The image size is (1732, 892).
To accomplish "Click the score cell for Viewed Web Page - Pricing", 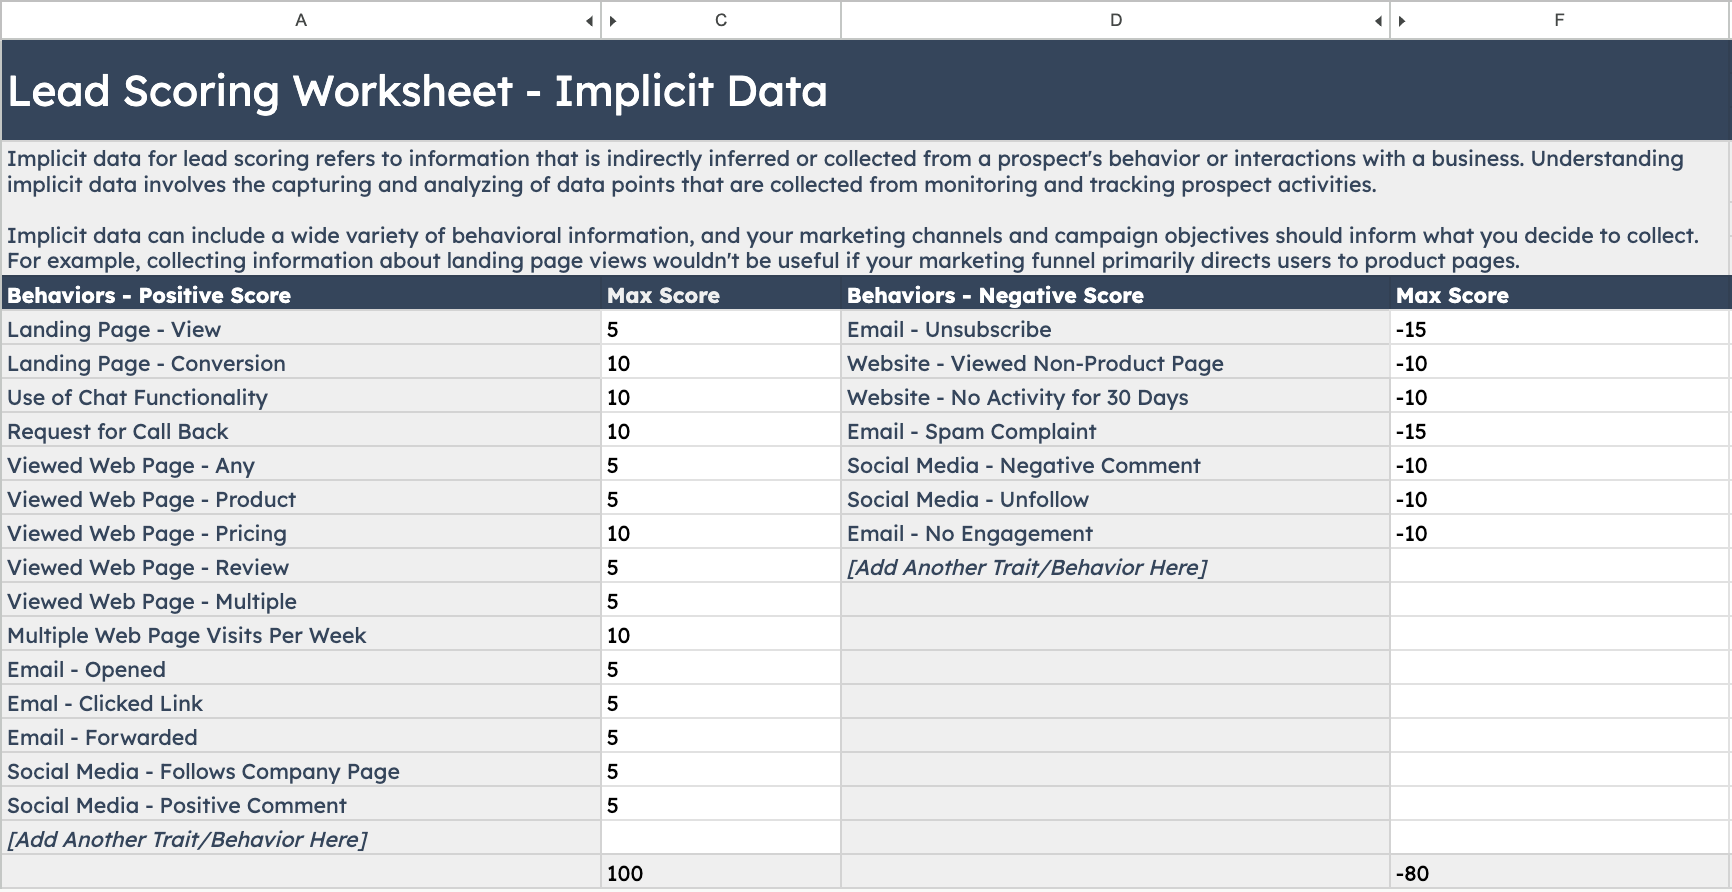I will coord(720,534).
